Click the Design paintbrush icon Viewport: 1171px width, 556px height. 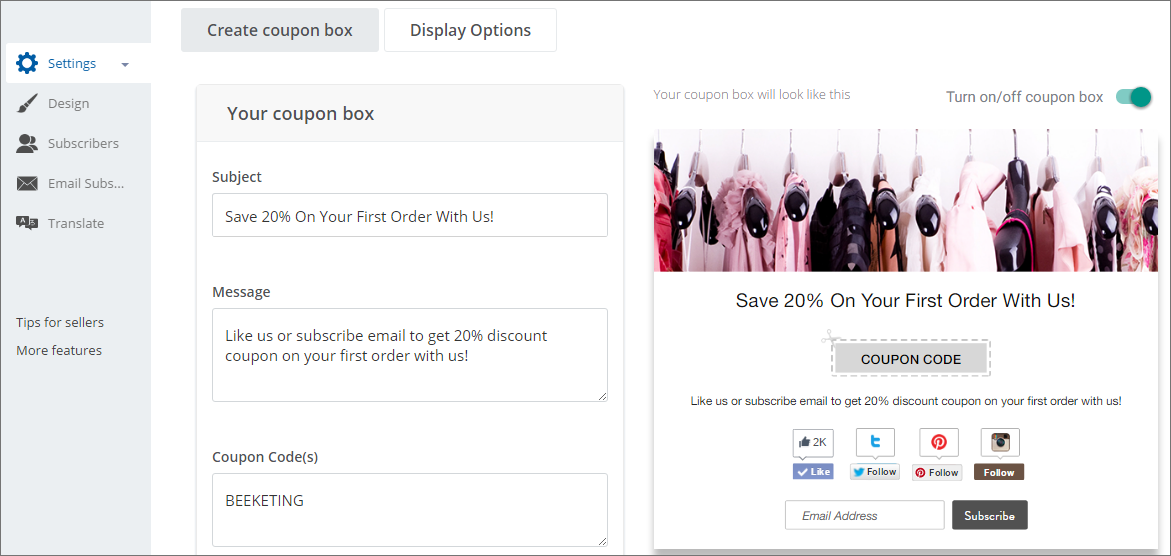27,103
